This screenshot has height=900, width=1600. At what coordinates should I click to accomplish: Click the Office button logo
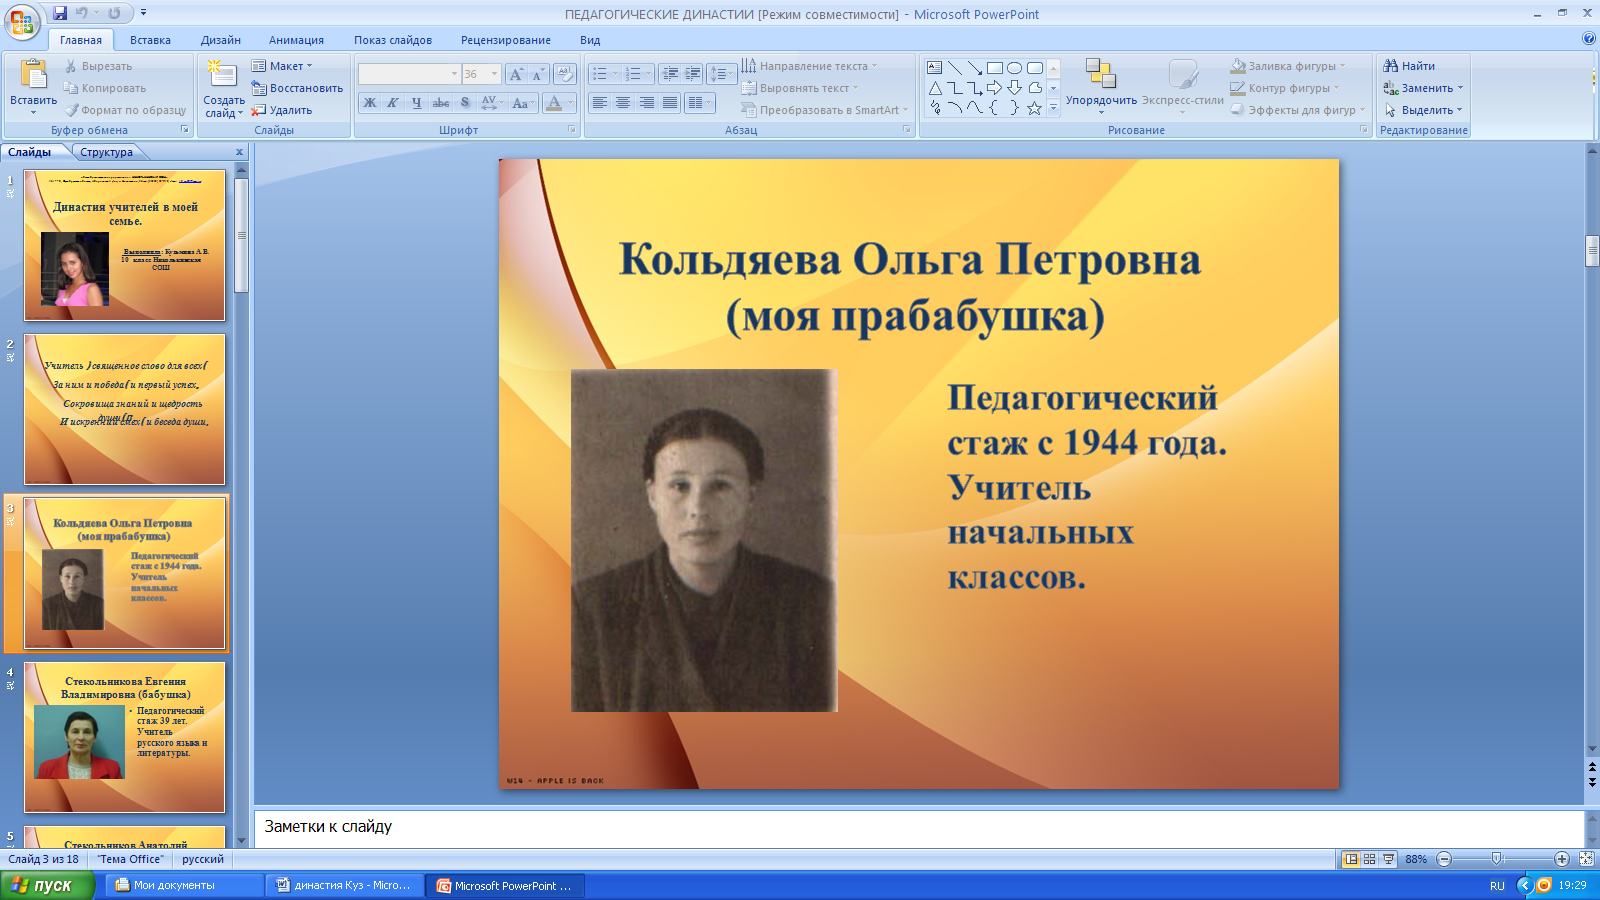click(x=22, y=22)
